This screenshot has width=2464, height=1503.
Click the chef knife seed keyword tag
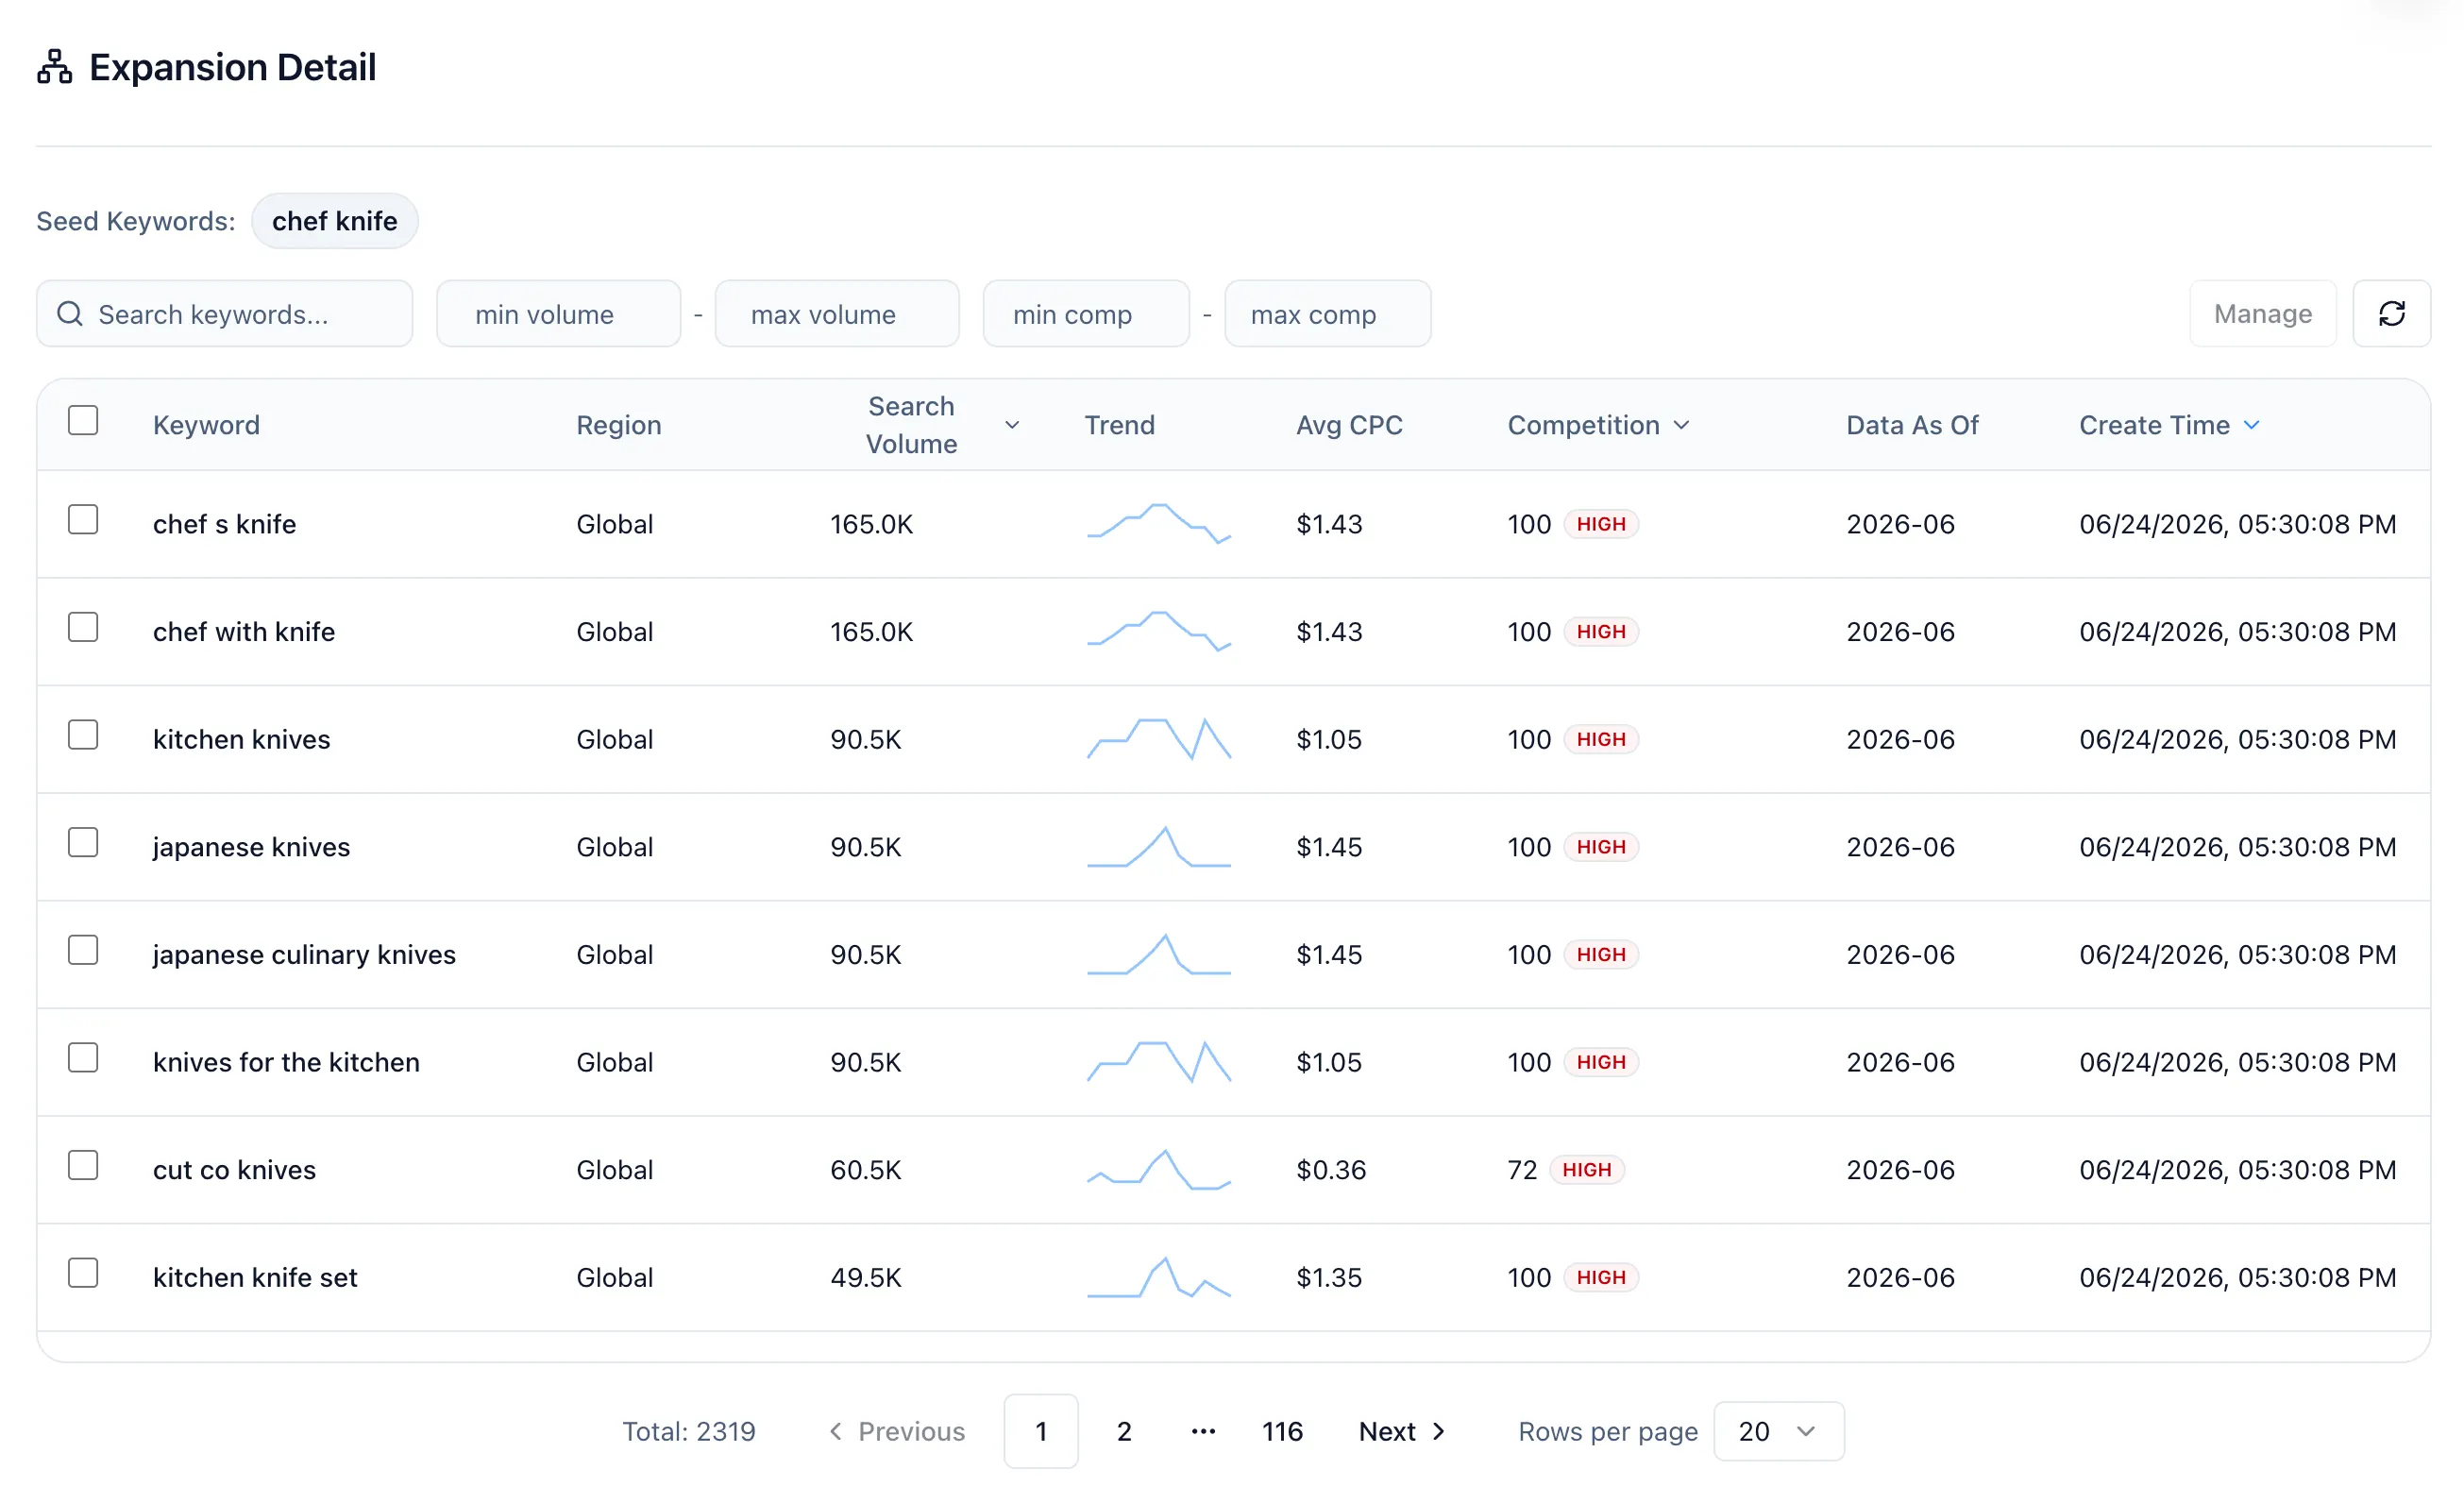(x=334, y=221)
